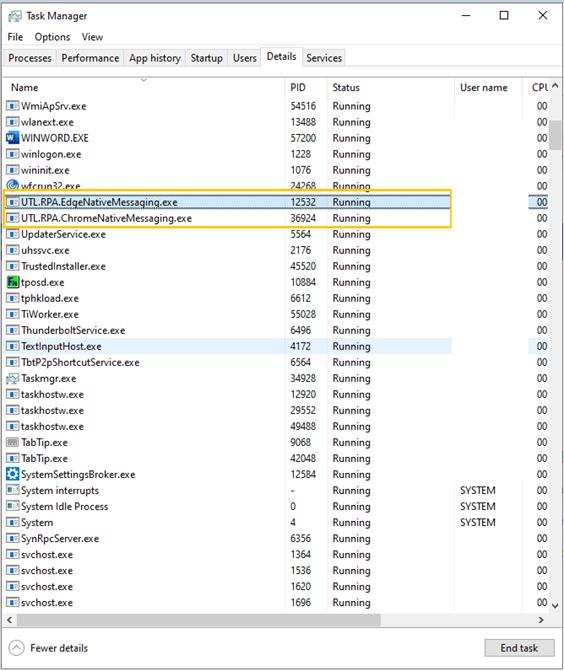The width and height of the screenshot is (564, 671).
Task: Select the svchost.exe row with PID 1696
Action: [276, 603]
